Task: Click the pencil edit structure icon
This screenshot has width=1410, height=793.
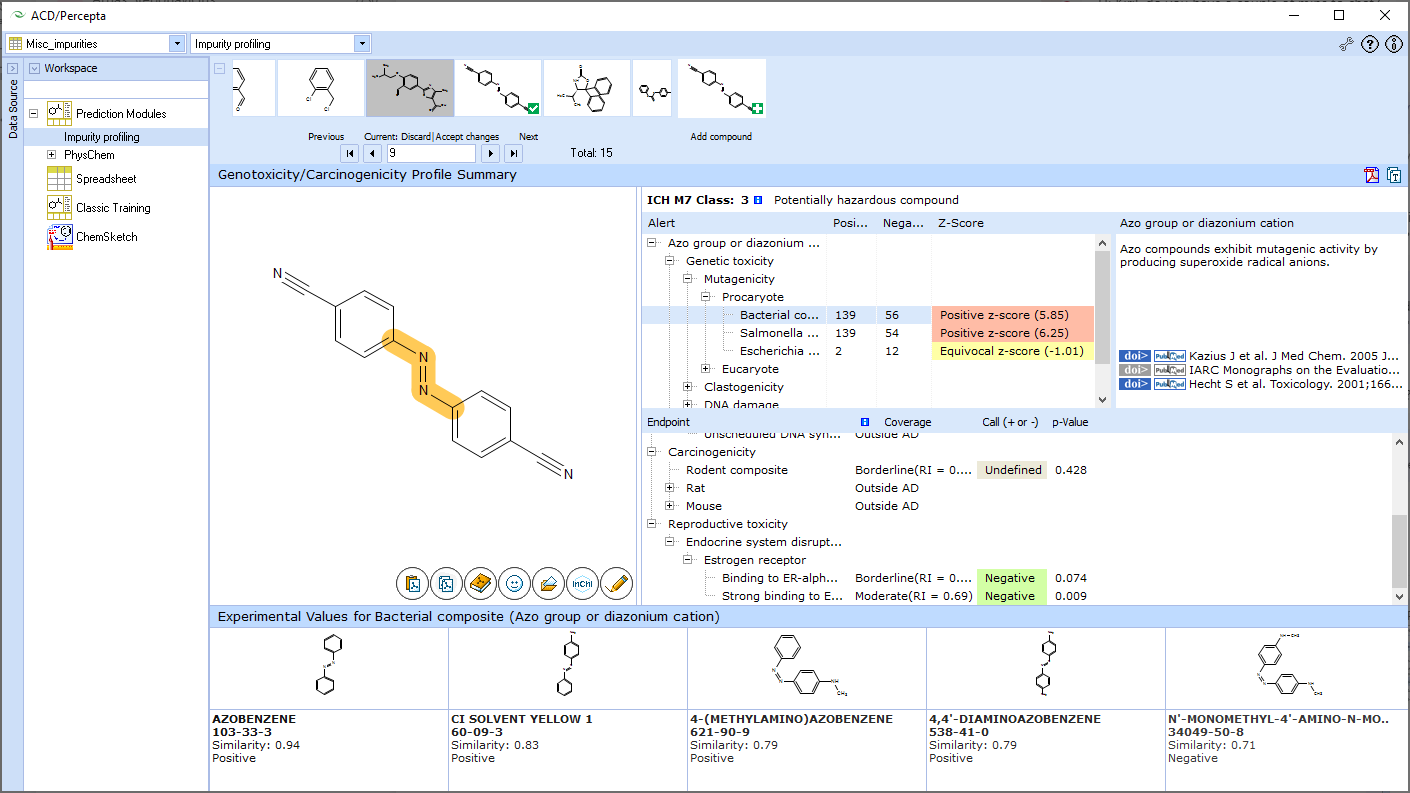Action: [x=616, y=582]
